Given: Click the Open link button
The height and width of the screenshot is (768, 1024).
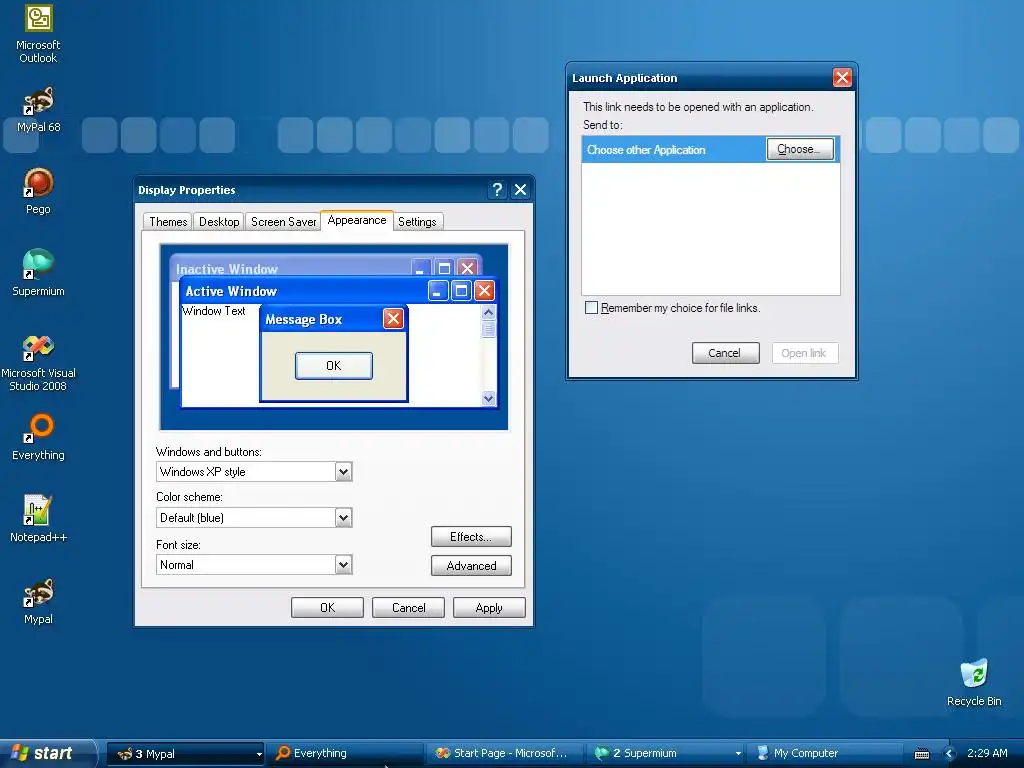Looking at the screenshot, I should coord(805,353).
